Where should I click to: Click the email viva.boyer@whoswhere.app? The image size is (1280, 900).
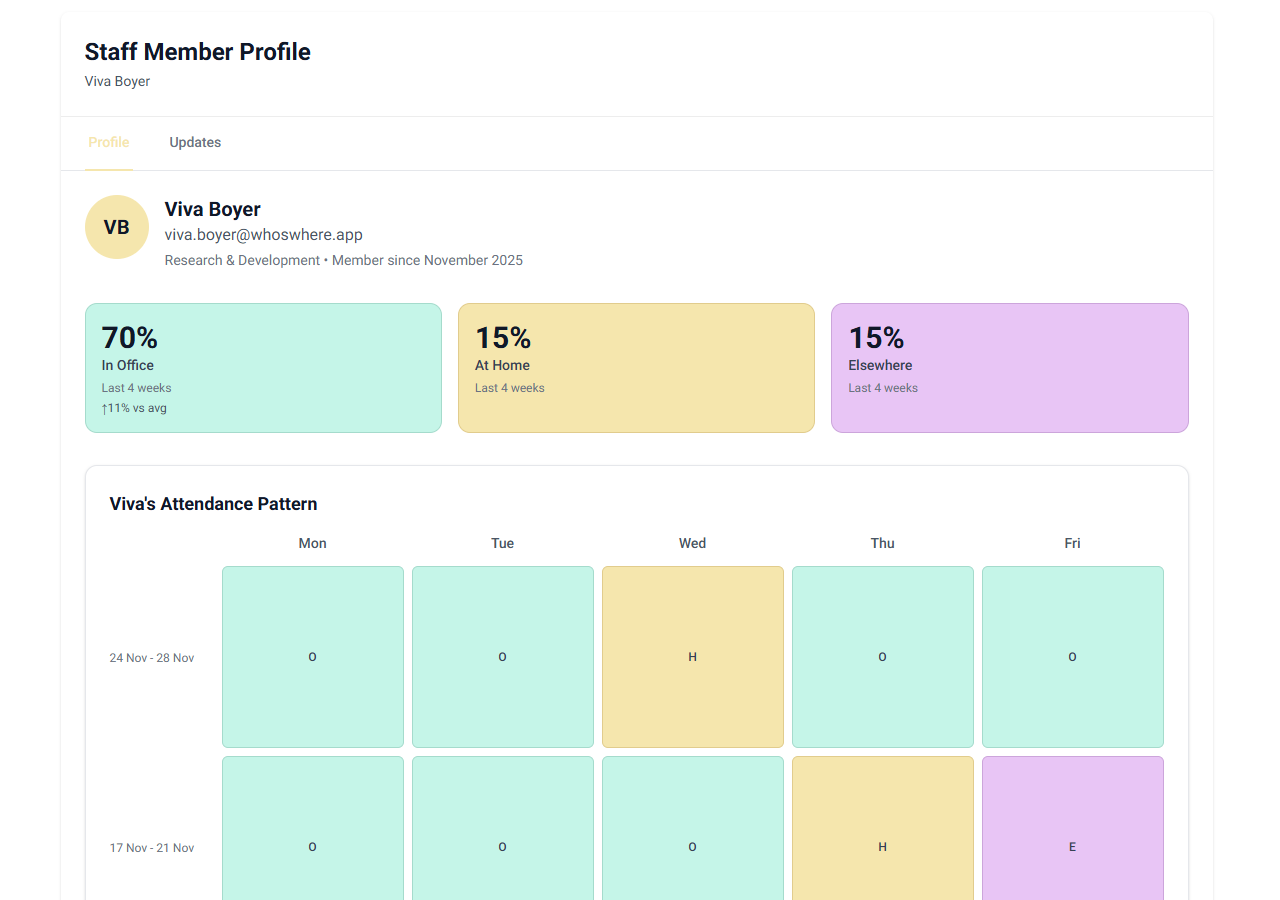pyautogui.click(x=263, y=234)
